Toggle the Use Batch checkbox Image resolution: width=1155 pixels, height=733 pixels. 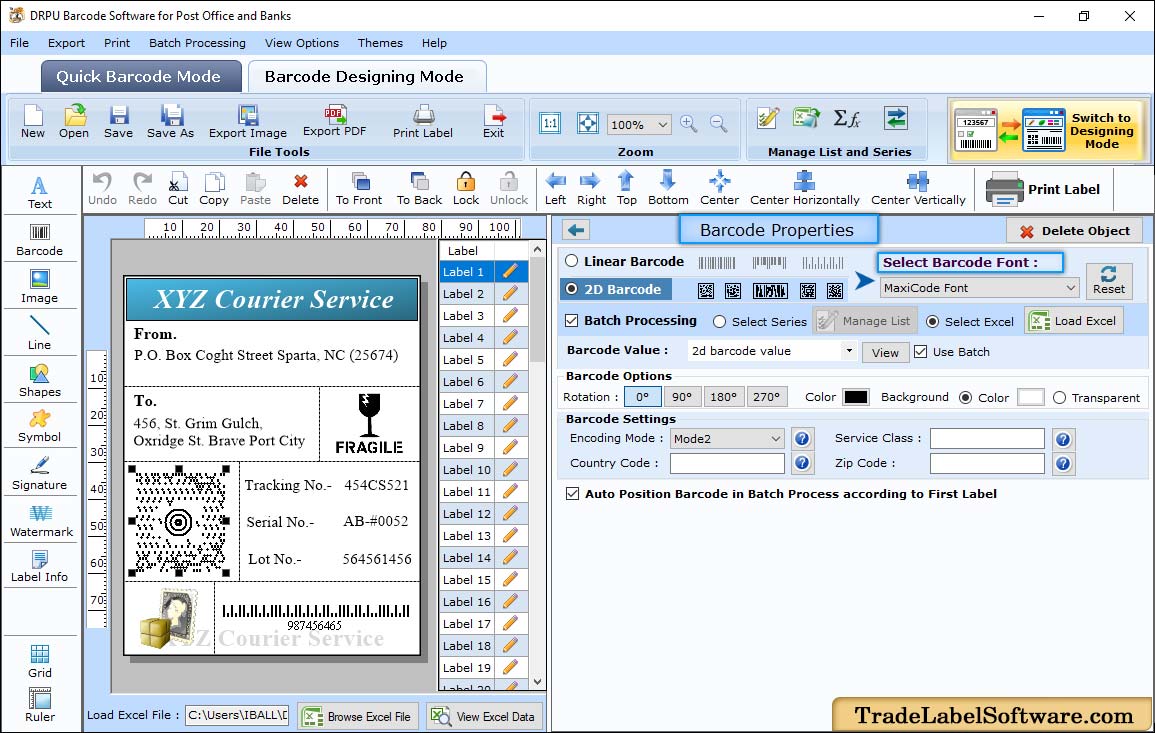(921, 352)
